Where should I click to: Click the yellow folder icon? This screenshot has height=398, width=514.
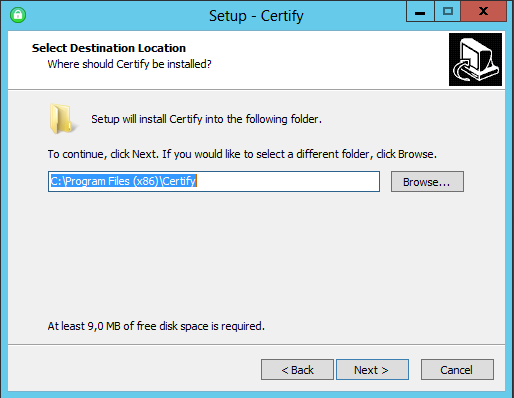62,119
